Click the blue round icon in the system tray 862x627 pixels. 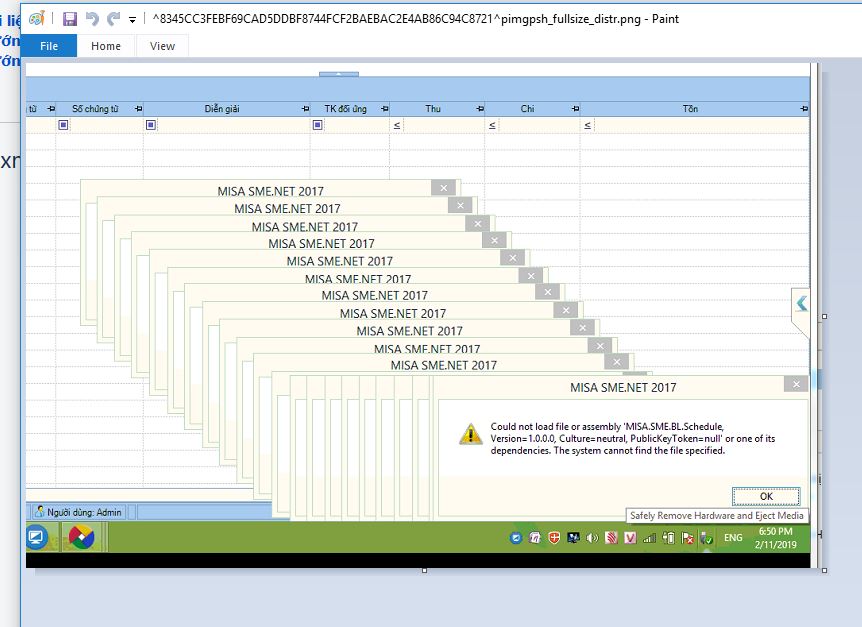516,538
